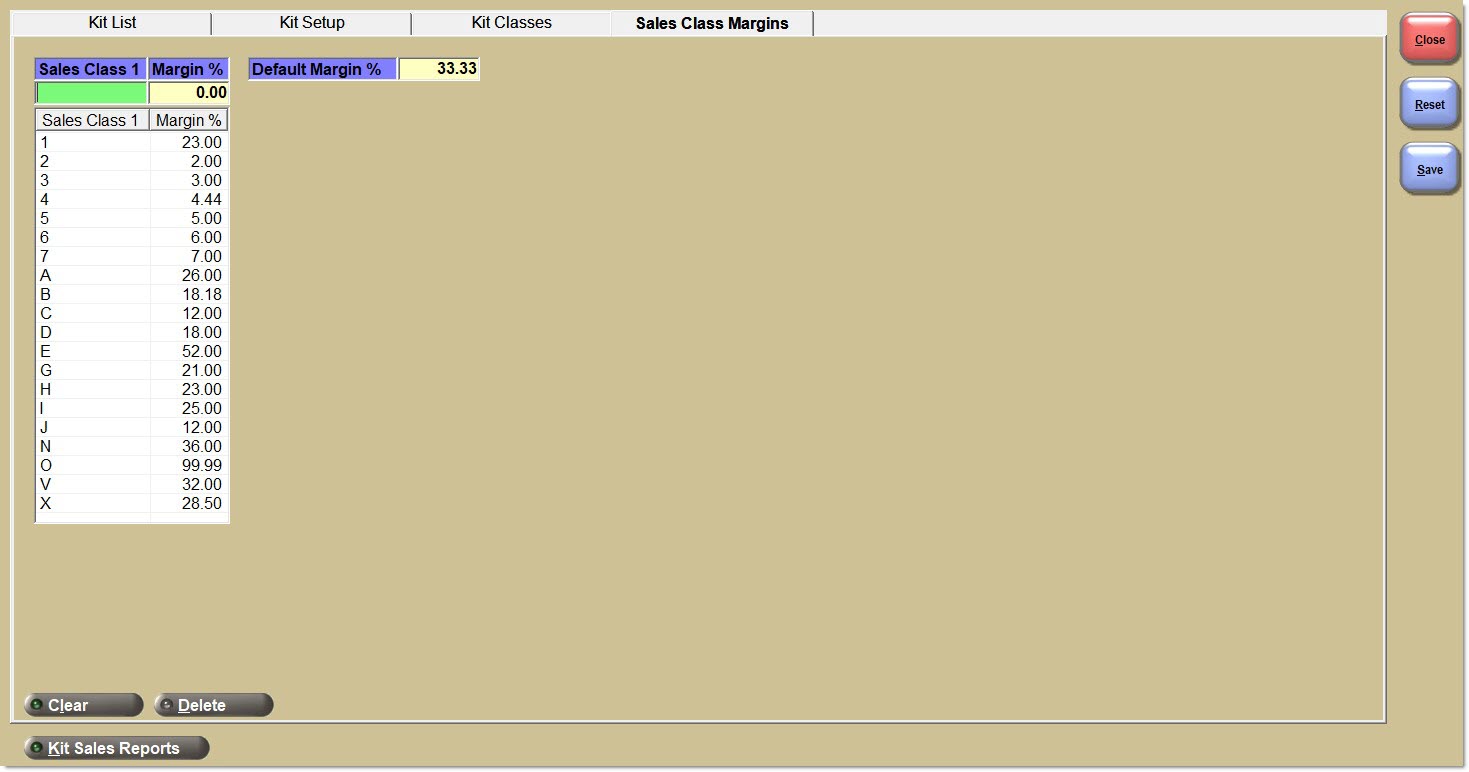Switch to the Kit List tab

[112, 22]
